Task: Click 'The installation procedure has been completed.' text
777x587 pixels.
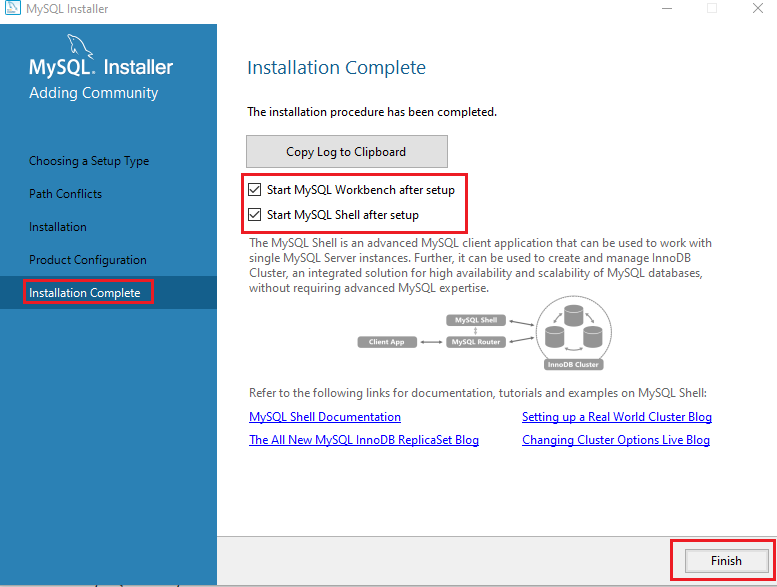Action: click(372, 112)
